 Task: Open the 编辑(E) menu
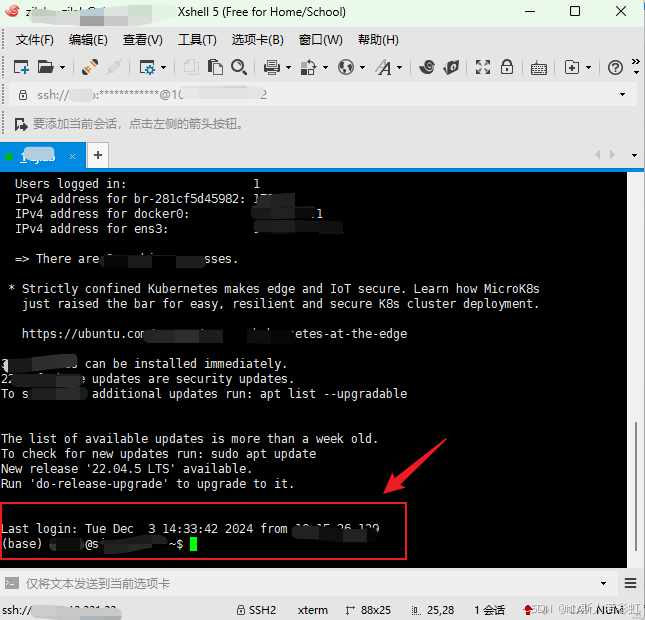(88, 40)
